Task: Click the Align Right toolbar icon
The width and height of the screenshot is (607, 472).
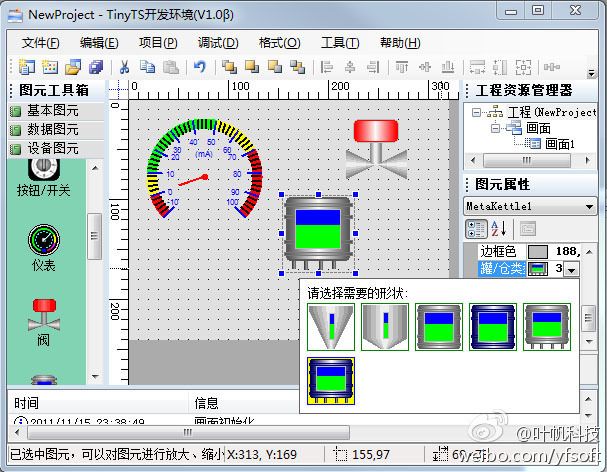Action: click(373, 67)
